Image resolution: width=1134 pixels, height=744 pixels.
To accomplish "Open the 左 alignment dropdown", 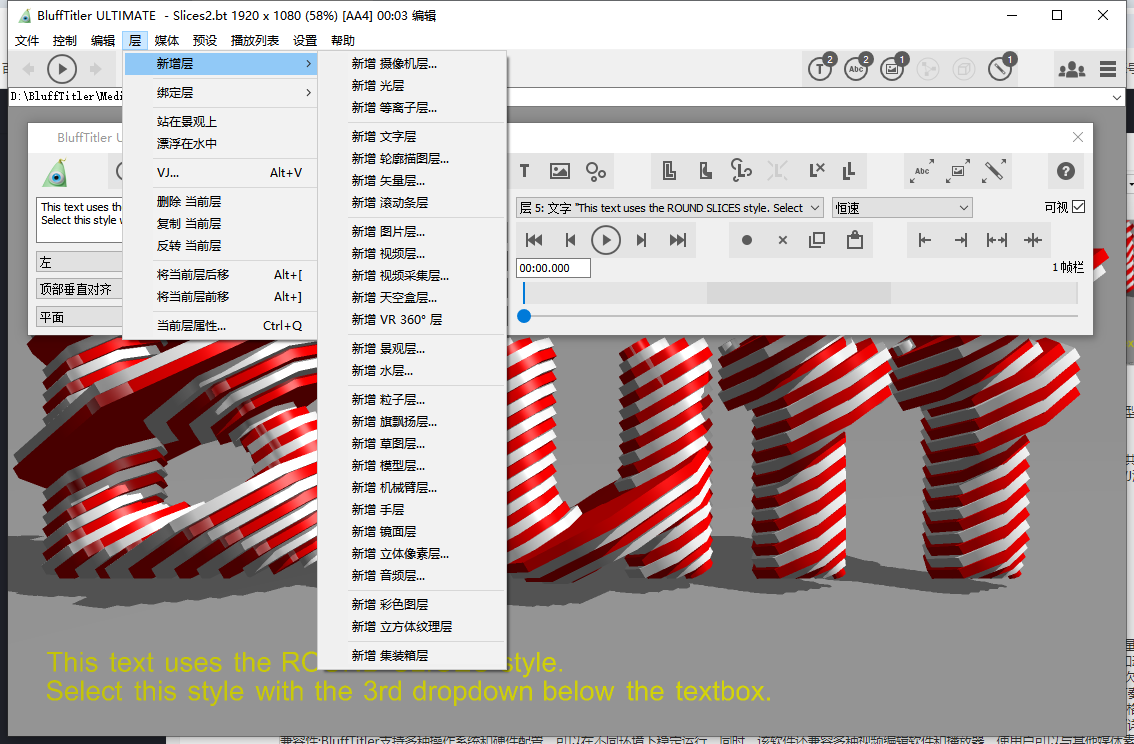I will click(80, 262).
